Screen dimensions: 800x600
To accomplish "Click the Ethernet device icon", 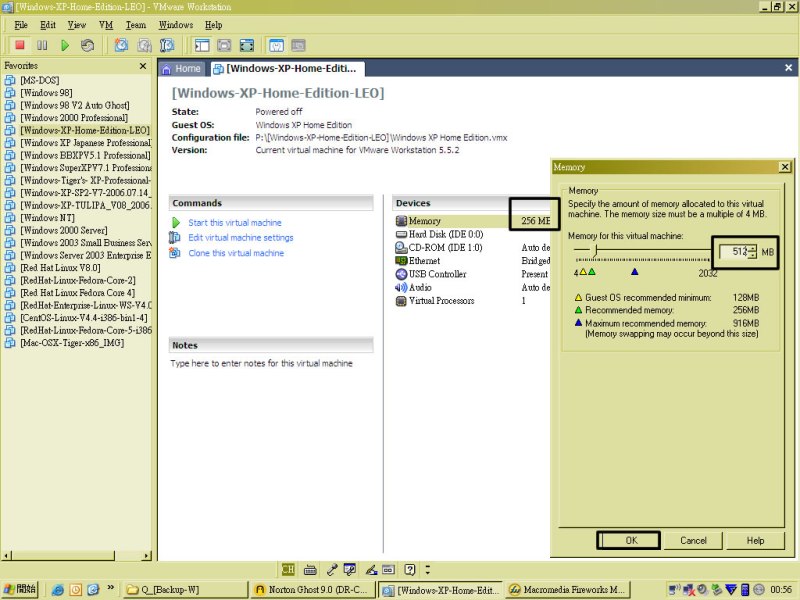I will click(x=401, y=261).
